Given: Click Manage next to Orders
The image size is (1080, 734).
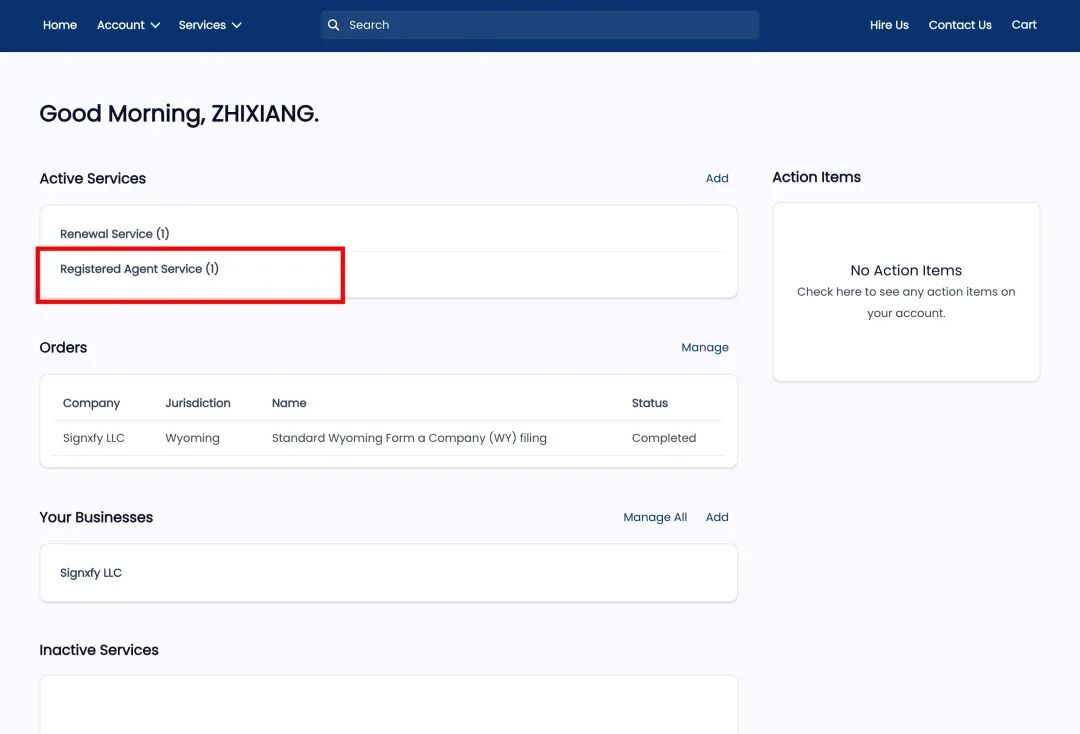Looking at the screenshot, I should tap(705, 348).
